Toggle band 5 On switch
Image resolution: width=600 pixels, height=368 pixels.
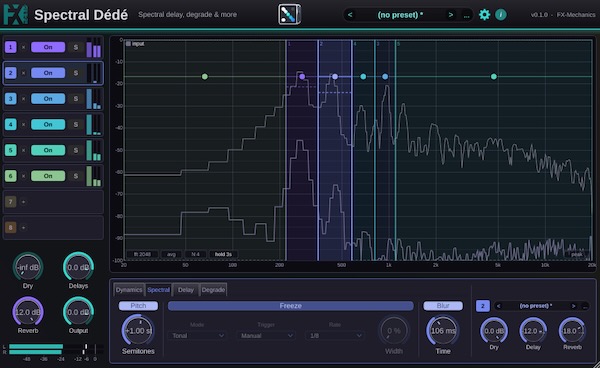coord(48,150)
